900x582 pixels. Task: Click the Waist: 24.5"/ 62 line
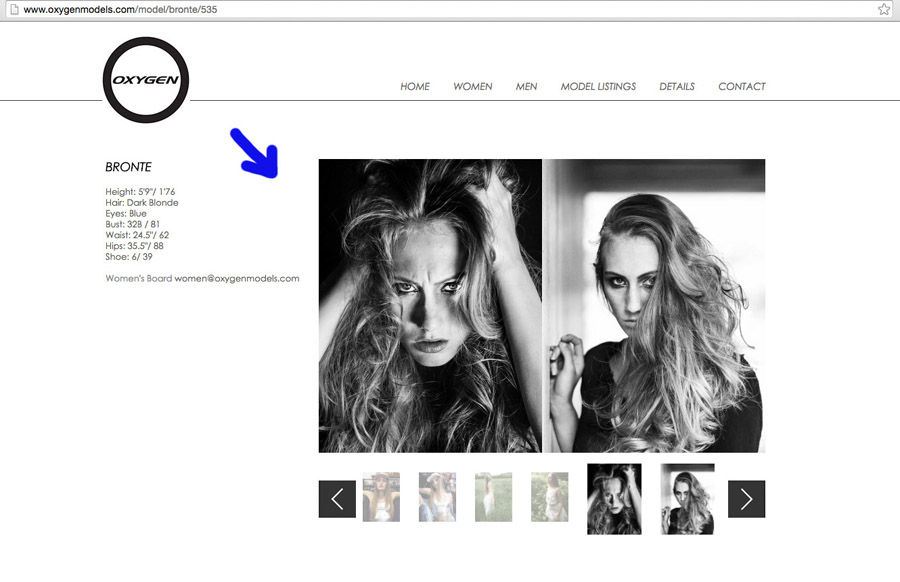click(137, 235)
